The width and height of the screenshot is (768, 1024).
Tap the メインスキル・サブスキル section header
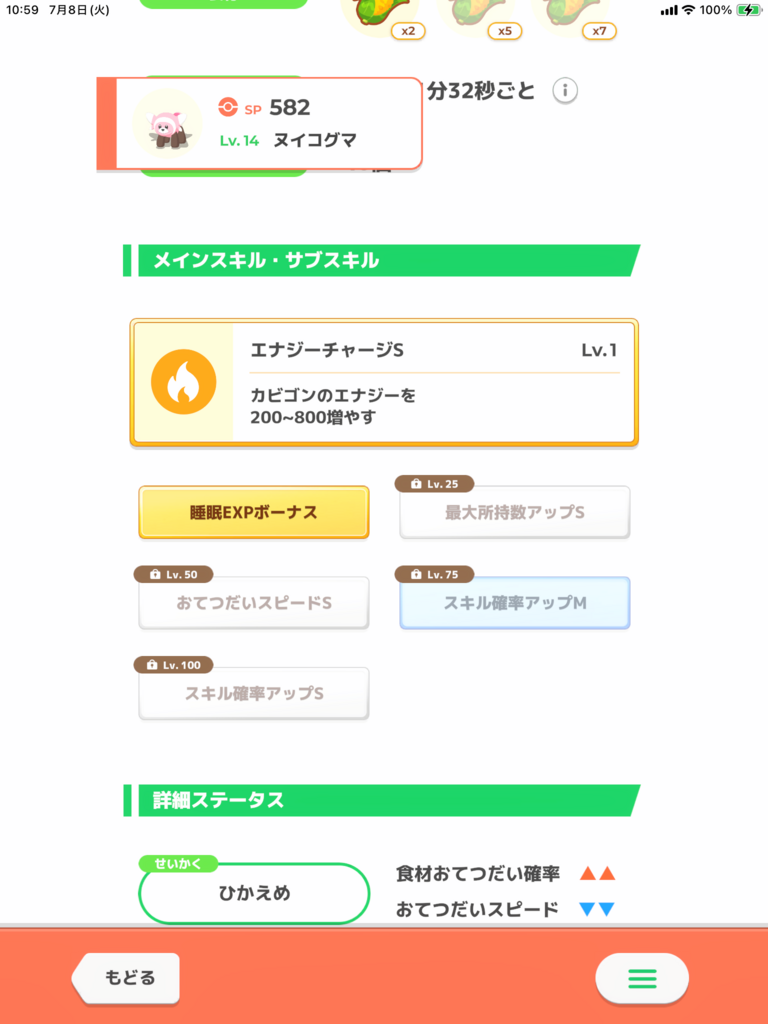click(382, 261)
